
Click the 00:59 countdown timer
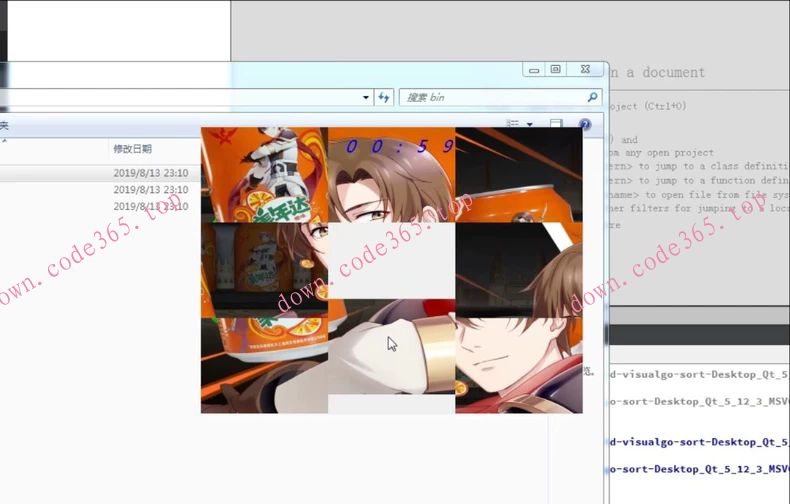[x=398, y=146]
